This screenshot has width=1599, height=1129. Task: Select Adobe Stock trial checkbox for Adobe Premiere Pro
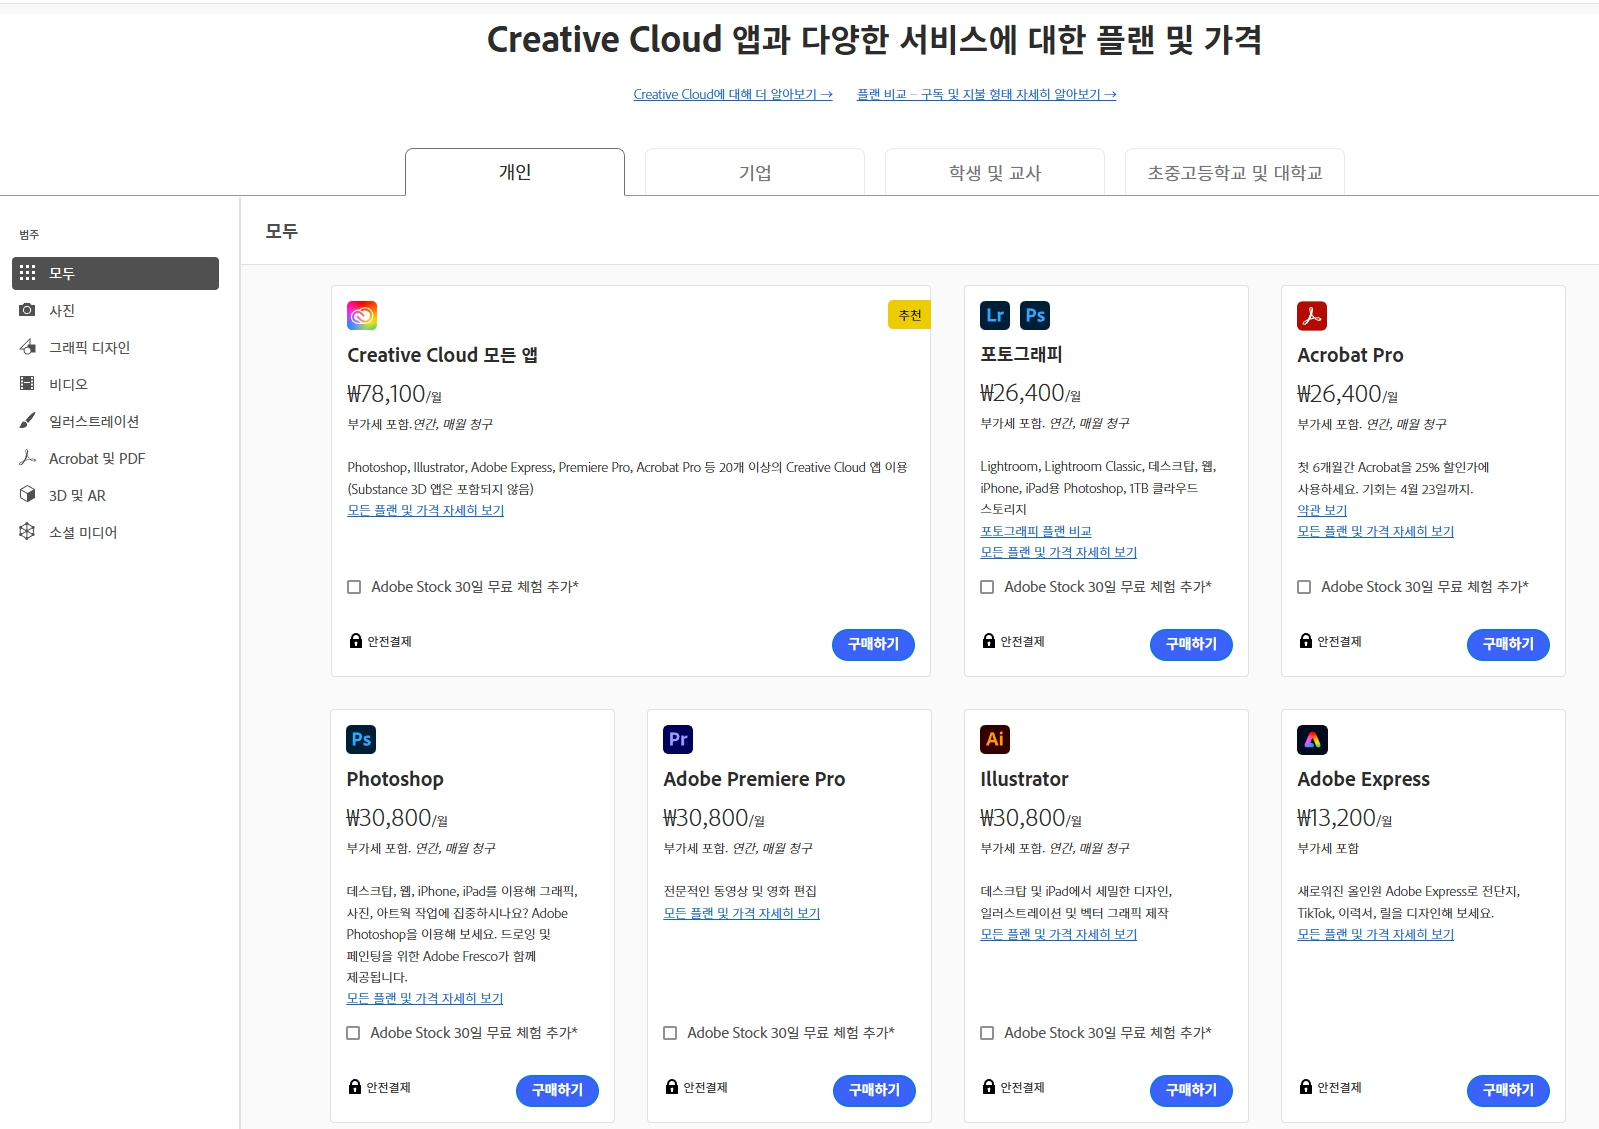pyautogui.click(x=670, y=1033)
